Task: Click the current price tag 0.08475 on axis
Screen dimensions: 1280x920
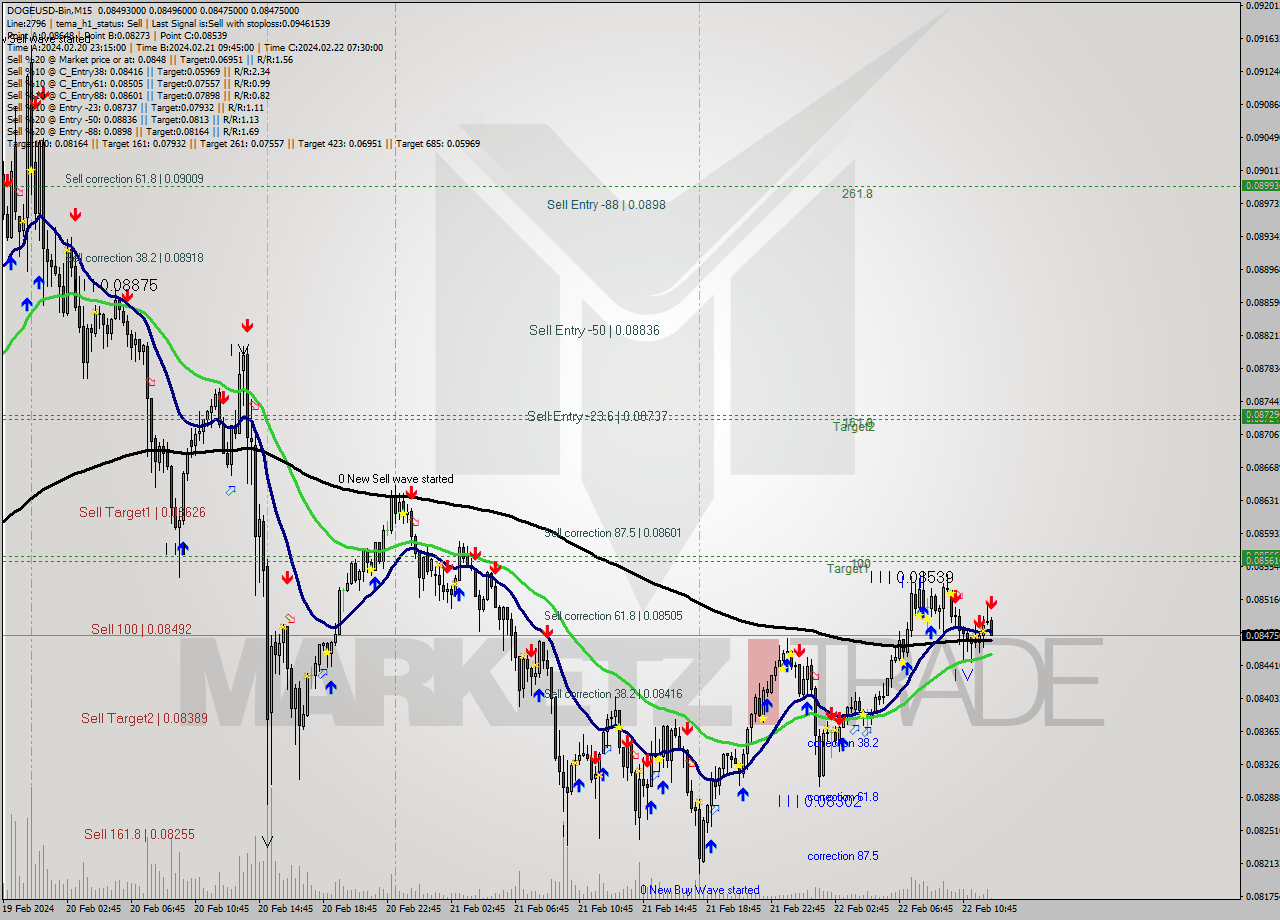Action: (1259, 635)
